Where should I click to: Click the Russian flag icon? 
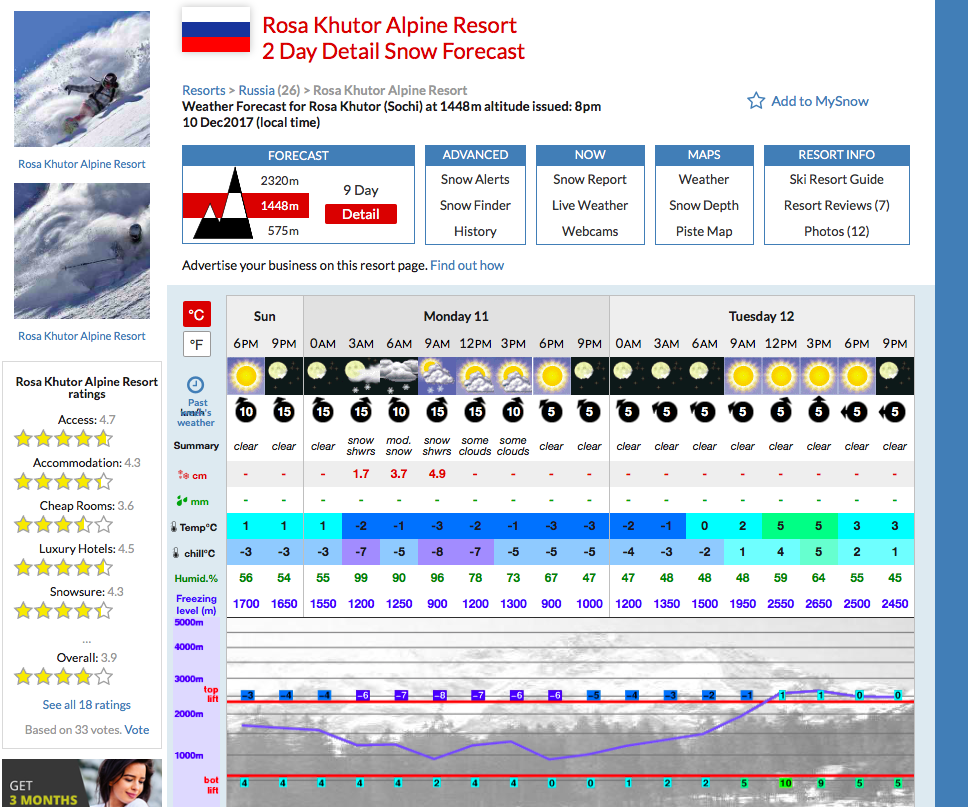tap(215, 32)
